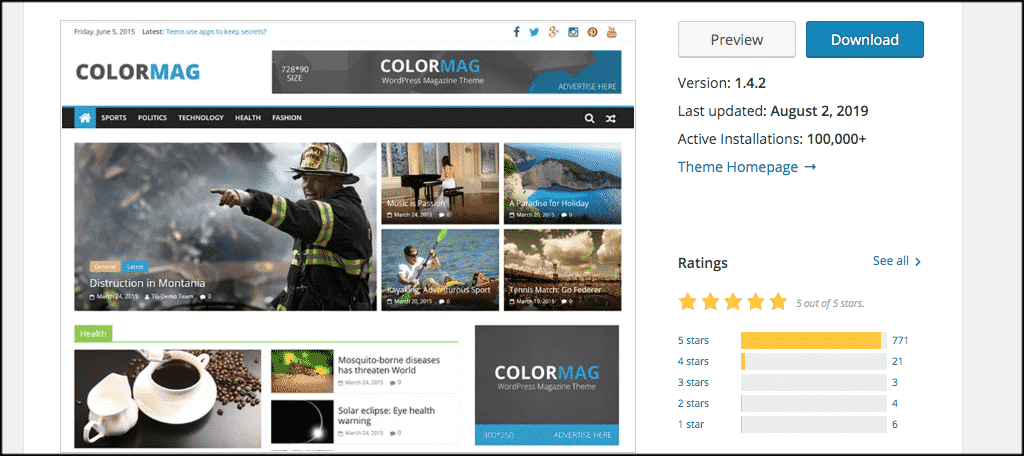This screenshot has width=1024, height=456.
Task: Click the 21 ratings count
Action: coord(897,361)
